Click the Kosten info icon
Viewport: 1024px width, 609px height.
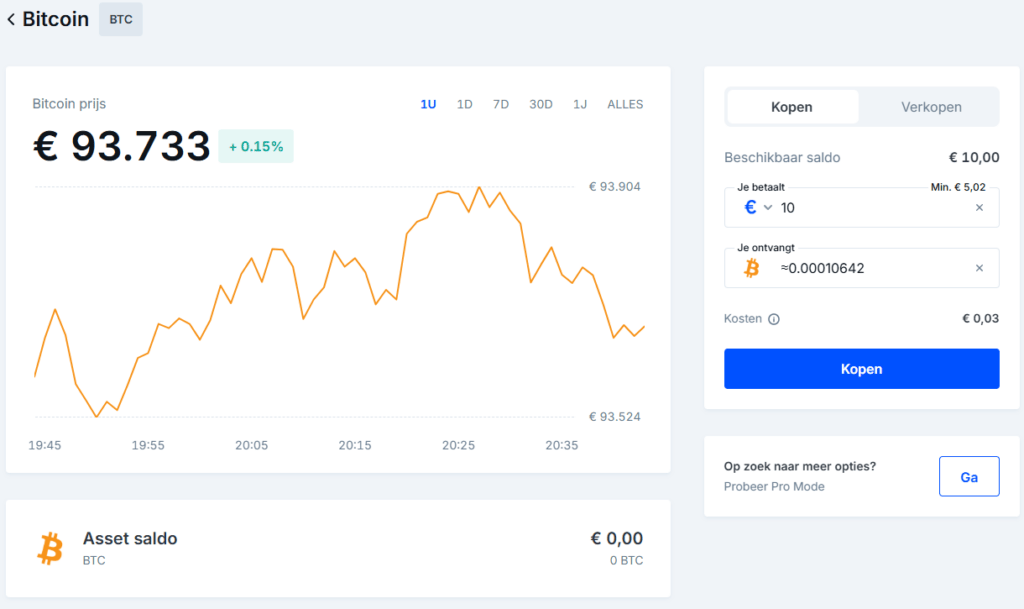point(774,319)
